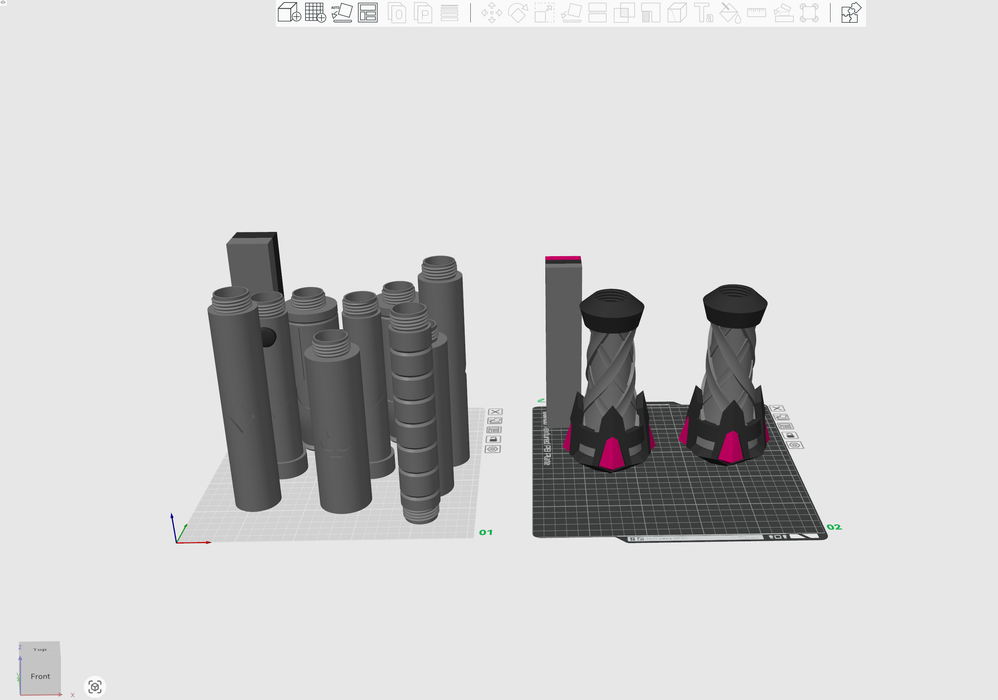The height and width of the screenshot is (700, 998).
Task: Choose the Lay on face tool
Action: (x=571, y=13)
